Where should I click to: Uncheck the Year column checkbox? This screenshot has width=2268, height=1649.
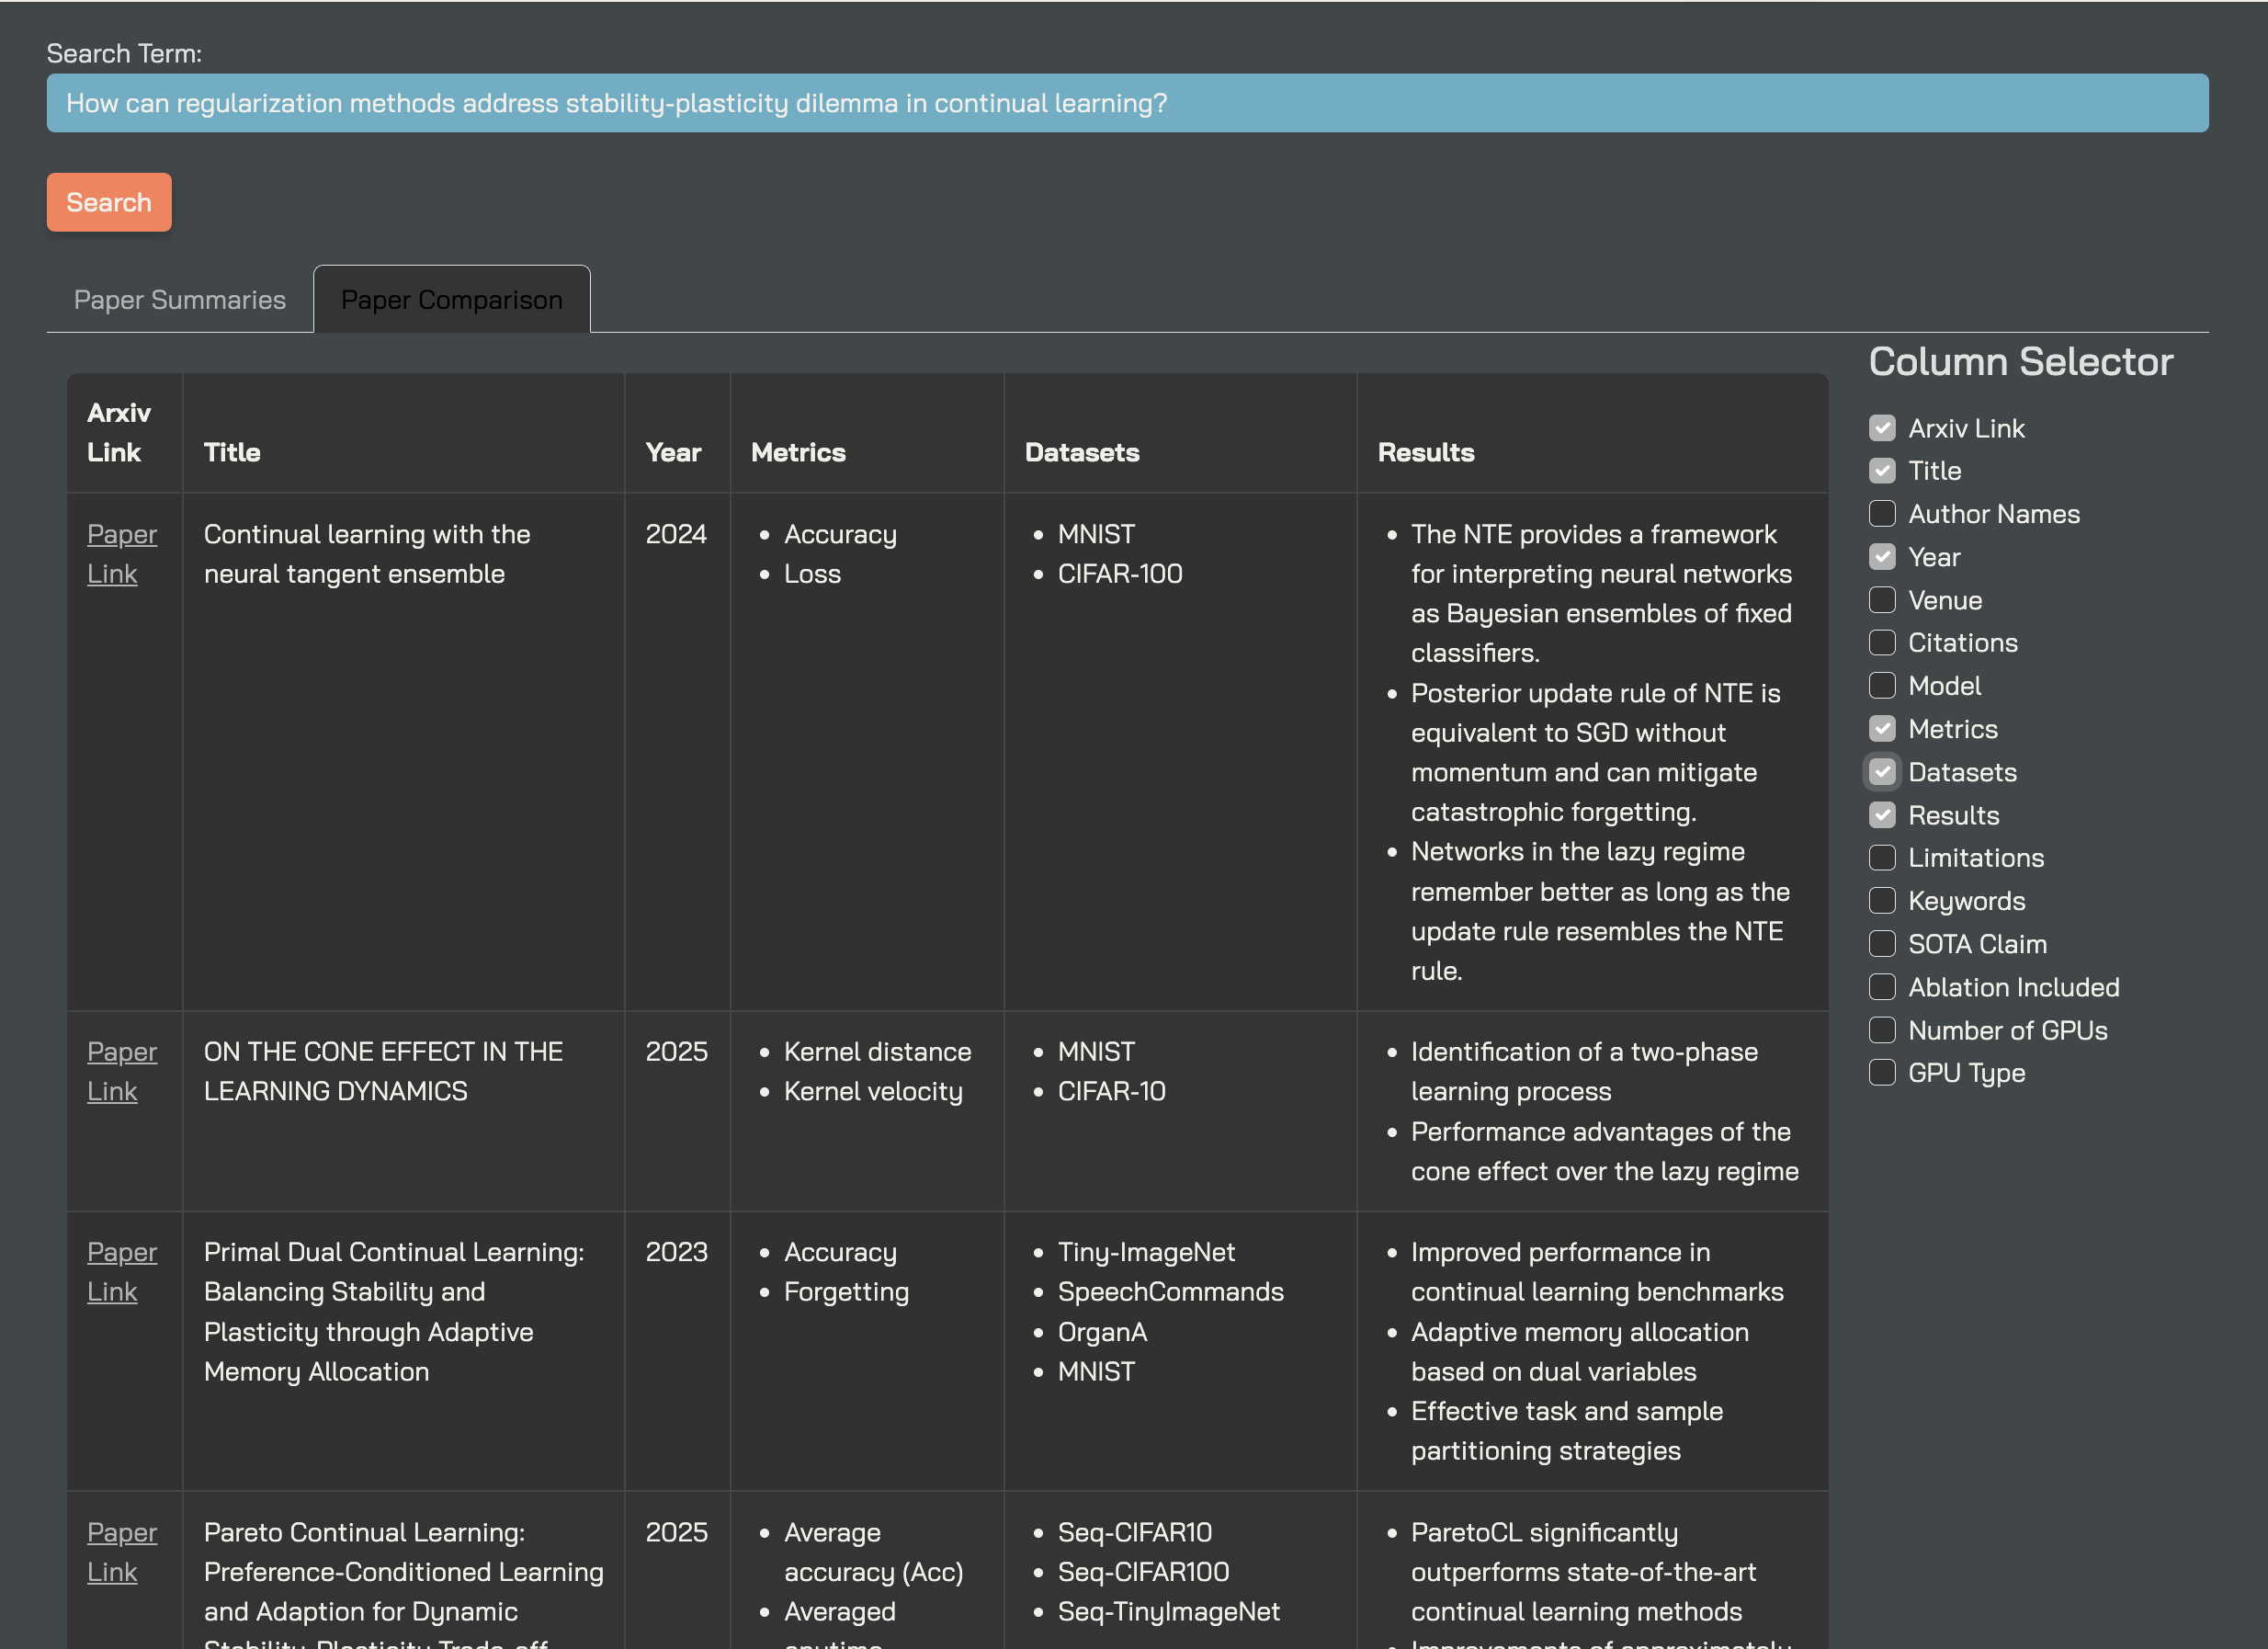tap(1882, 557)
